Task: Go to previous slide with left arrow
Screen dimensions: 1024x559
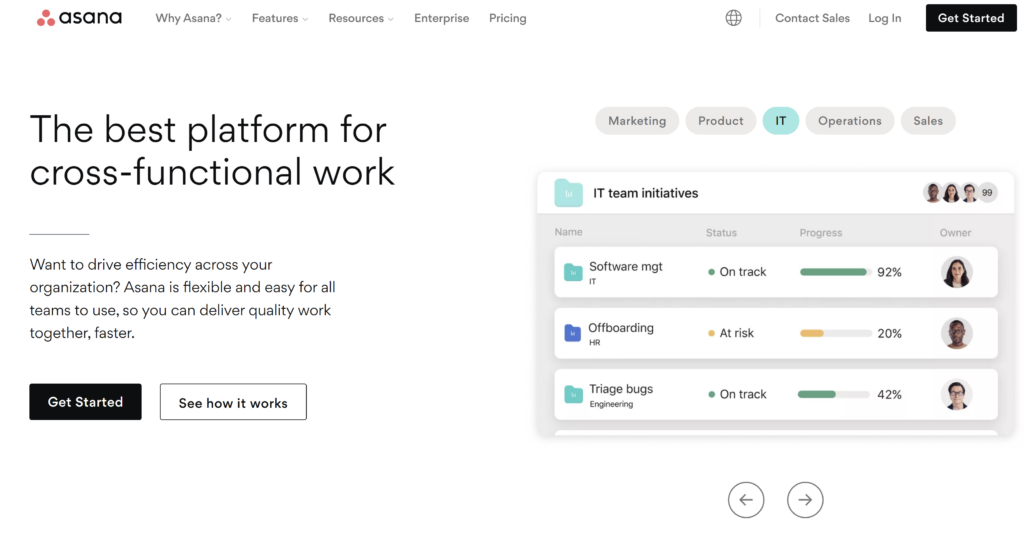Action: click(x=746, y=500)
